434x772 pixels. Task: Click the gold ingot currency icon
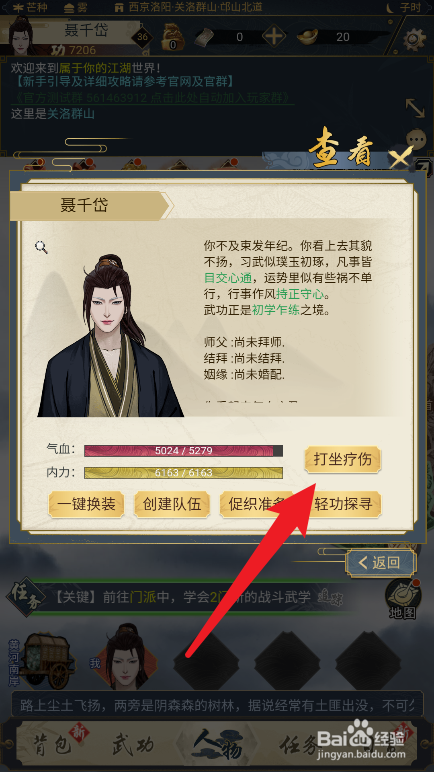point(308,37)
